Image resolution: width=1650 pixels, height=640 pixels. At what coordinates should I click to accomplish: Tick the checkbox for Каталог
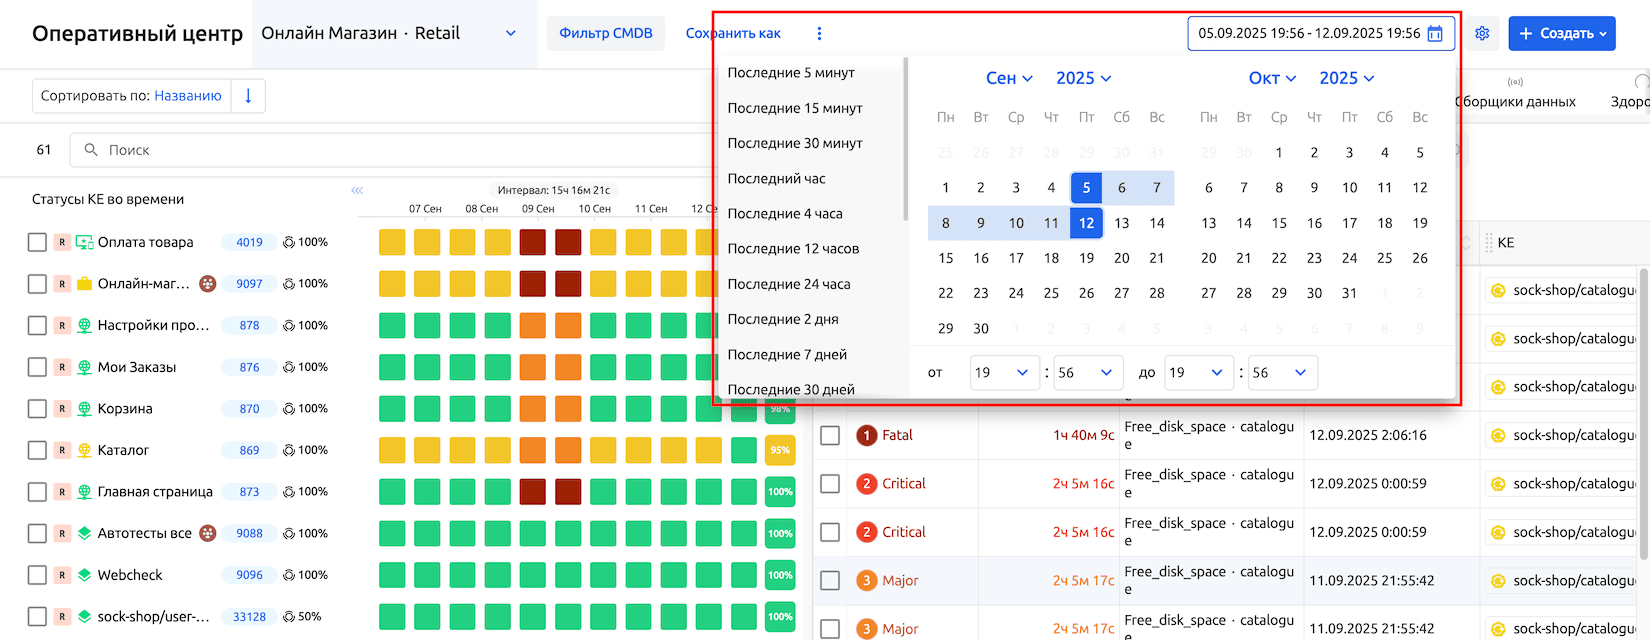point(37,451)
